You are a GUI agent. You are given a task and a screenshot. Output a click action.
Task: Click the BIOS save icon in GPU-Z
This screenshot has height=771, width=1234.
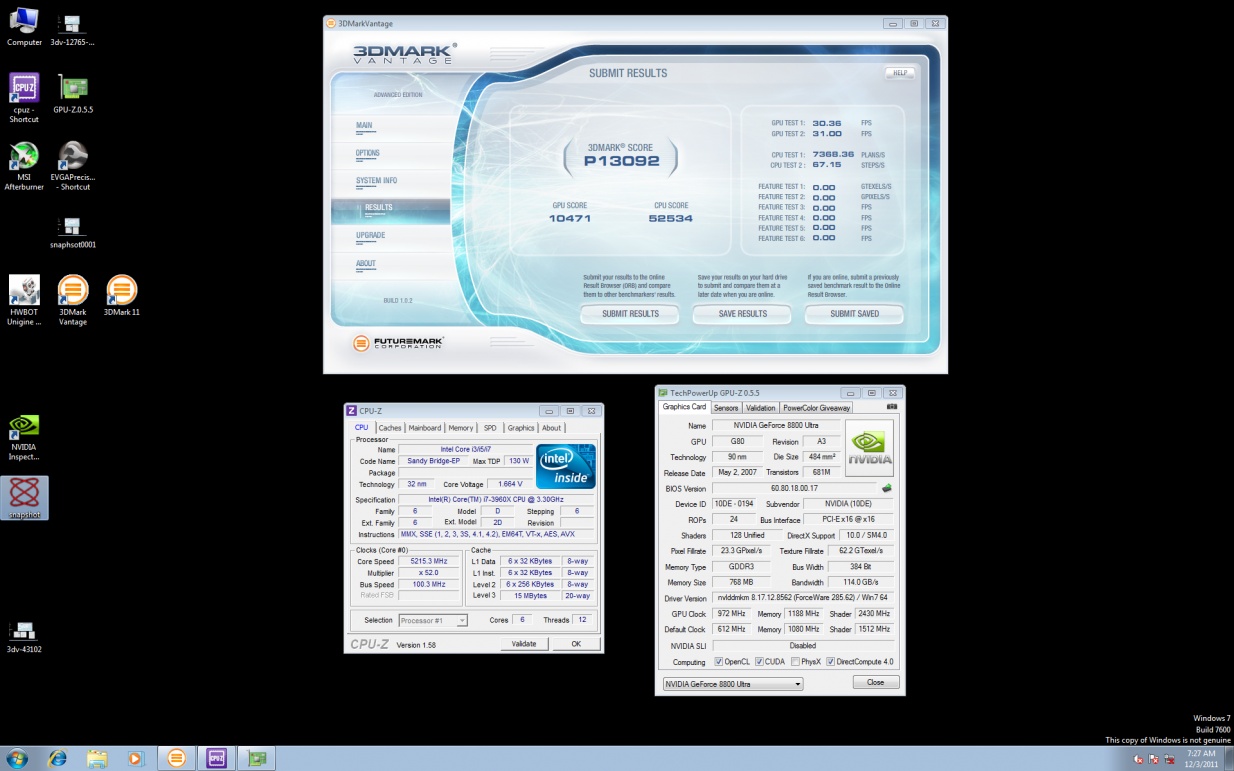886,489
